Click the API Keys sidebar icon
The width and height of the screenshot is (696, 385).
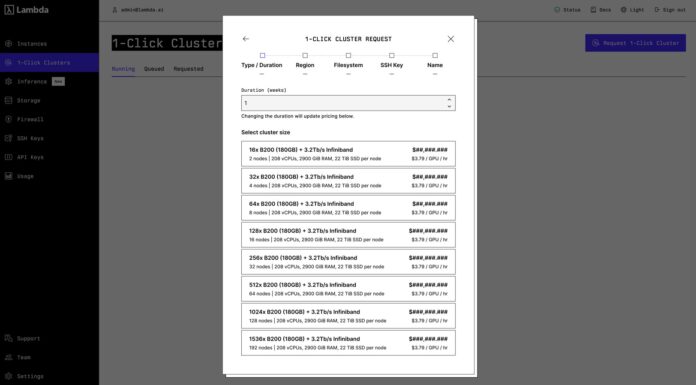[x=8, y=157]
